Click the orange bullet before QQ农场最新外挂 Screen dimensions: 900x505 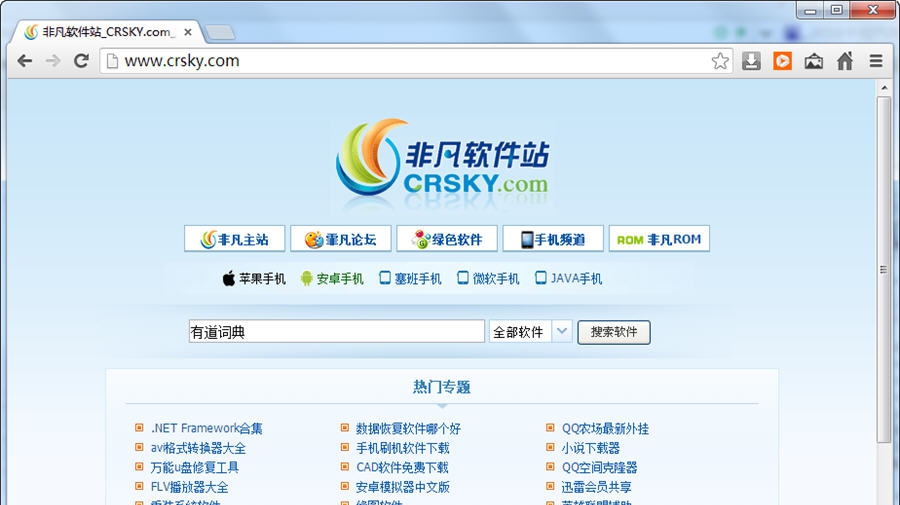coord(550,428)
